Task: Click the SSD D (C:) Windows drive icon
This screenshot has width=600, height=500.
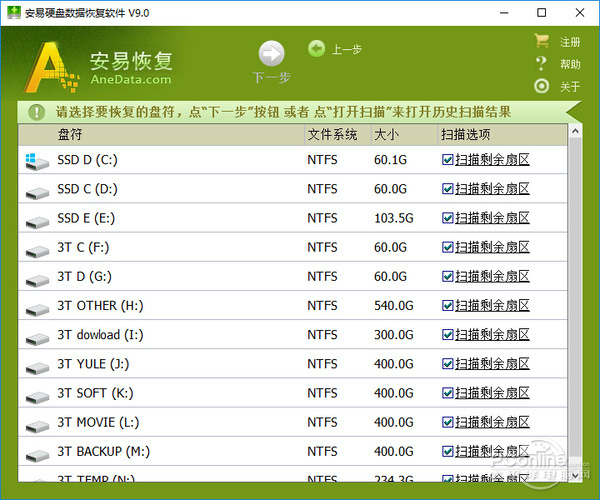Action: pyautogui.click(x=37, y=161)
